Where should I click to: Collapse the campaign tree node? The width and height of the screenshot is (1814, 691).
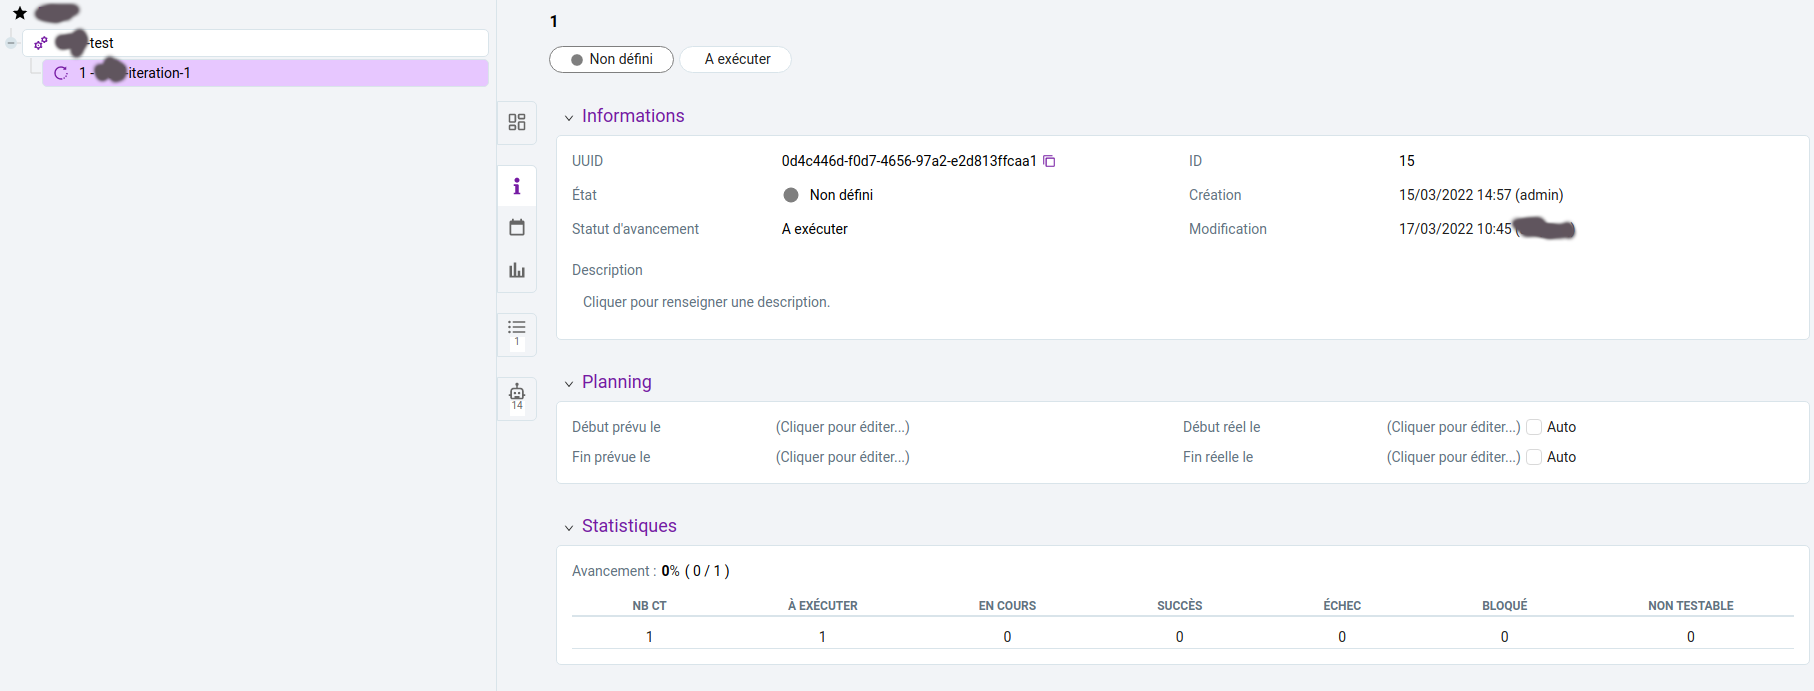click(11, 43)
